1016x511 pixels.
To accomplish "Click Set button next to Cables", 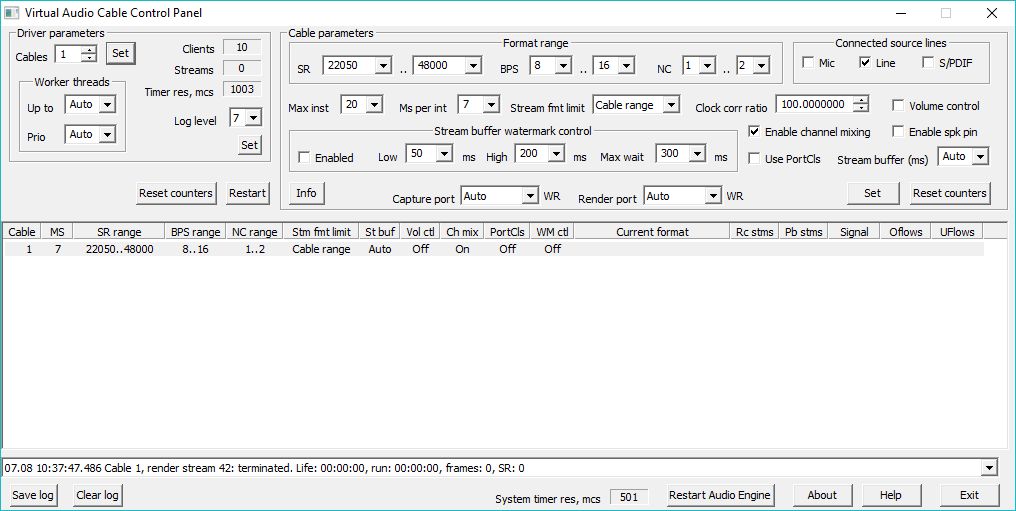I will [121, 53].
